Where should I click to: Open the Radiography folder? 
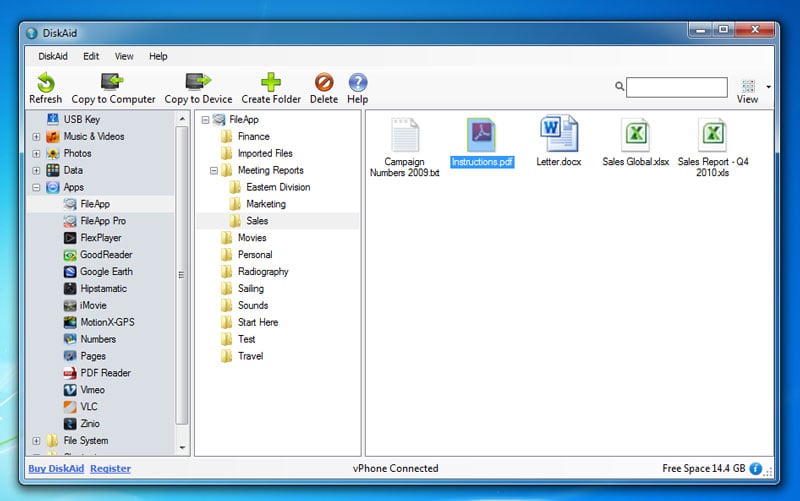pyautogui.click(x=255, y=272)
